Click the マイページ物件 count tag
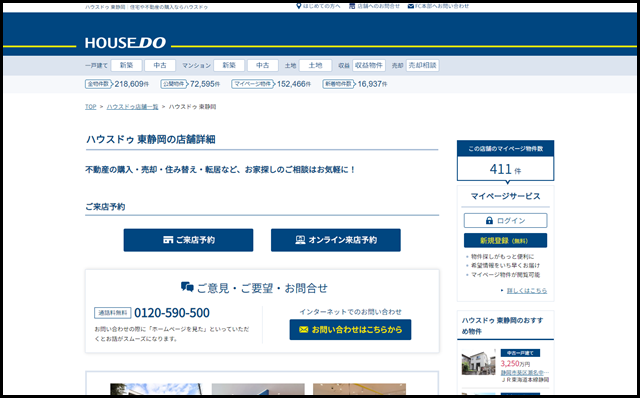640x398 pixels. 253,84
